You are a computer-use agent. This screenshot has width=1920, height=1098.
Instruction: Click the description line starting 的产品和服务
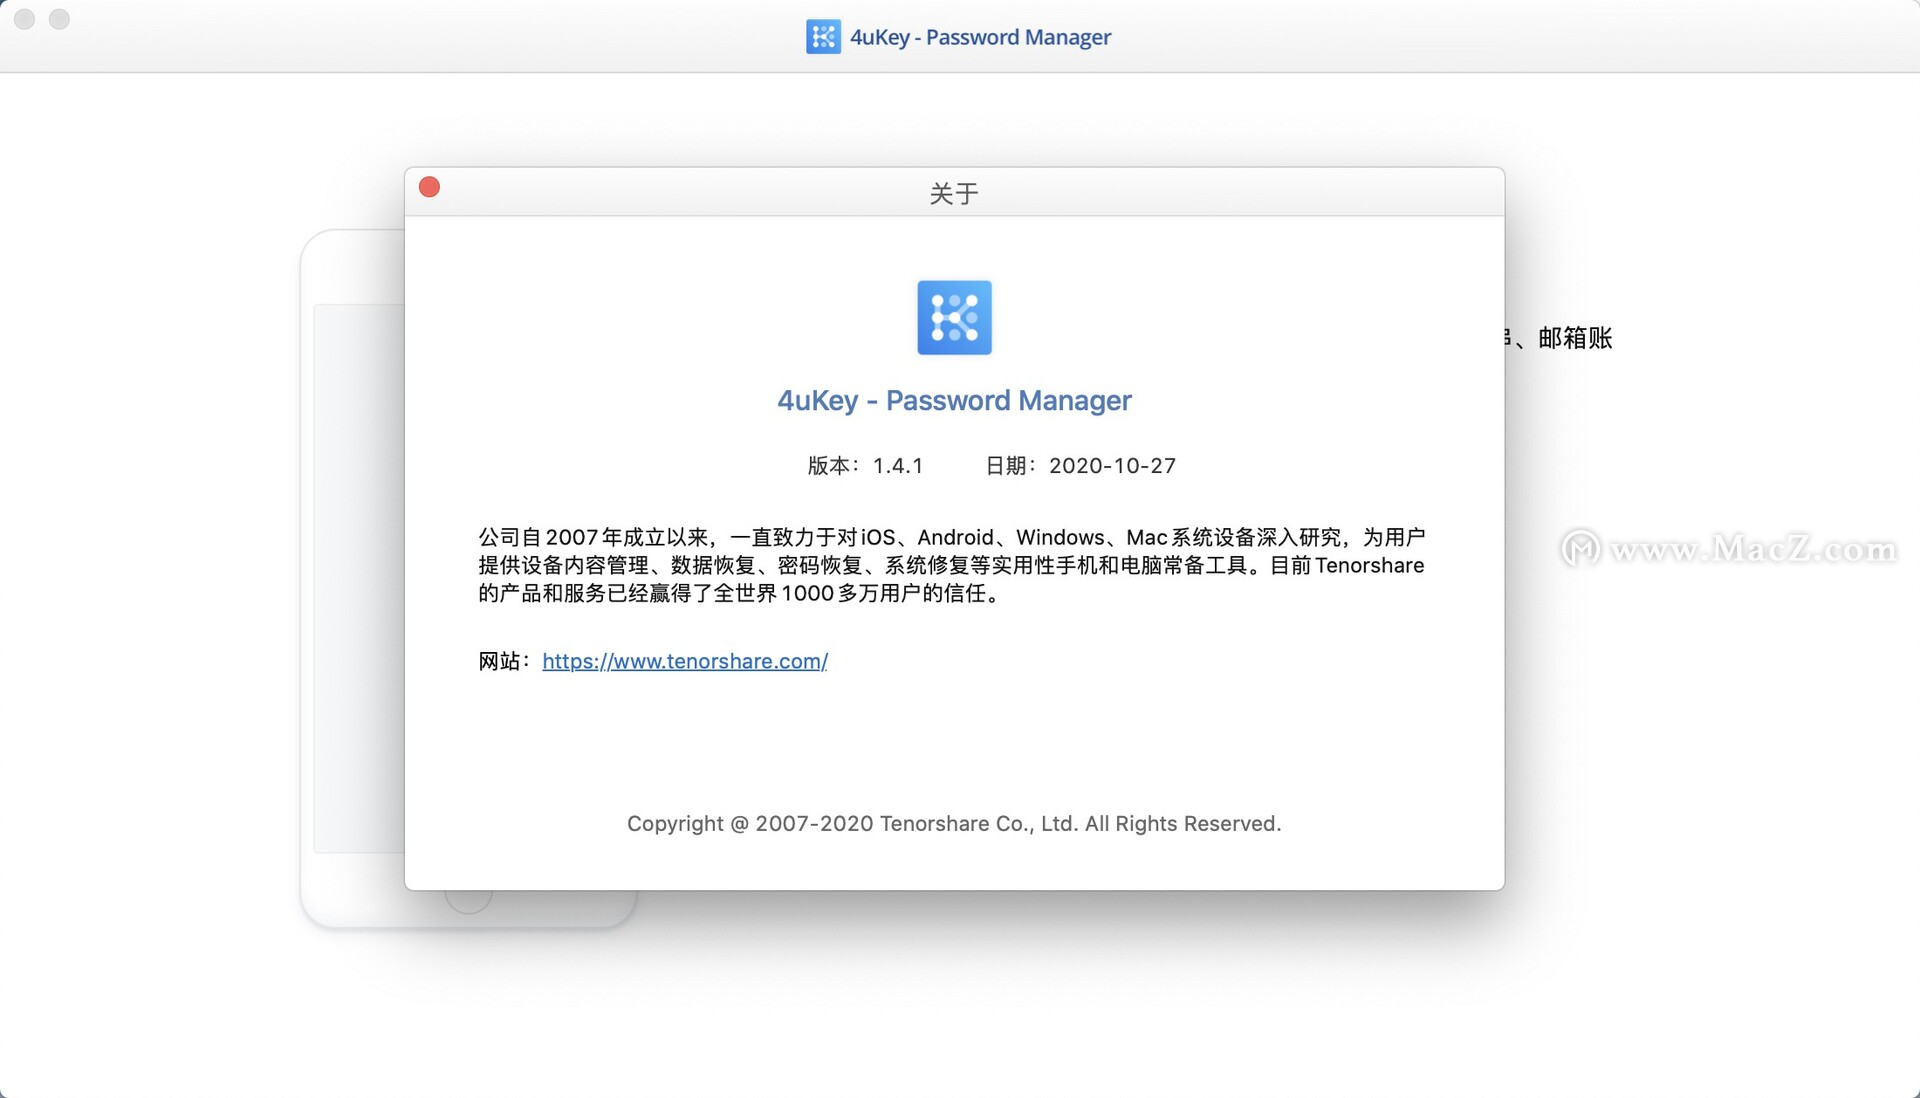click(x=740, y=593)
